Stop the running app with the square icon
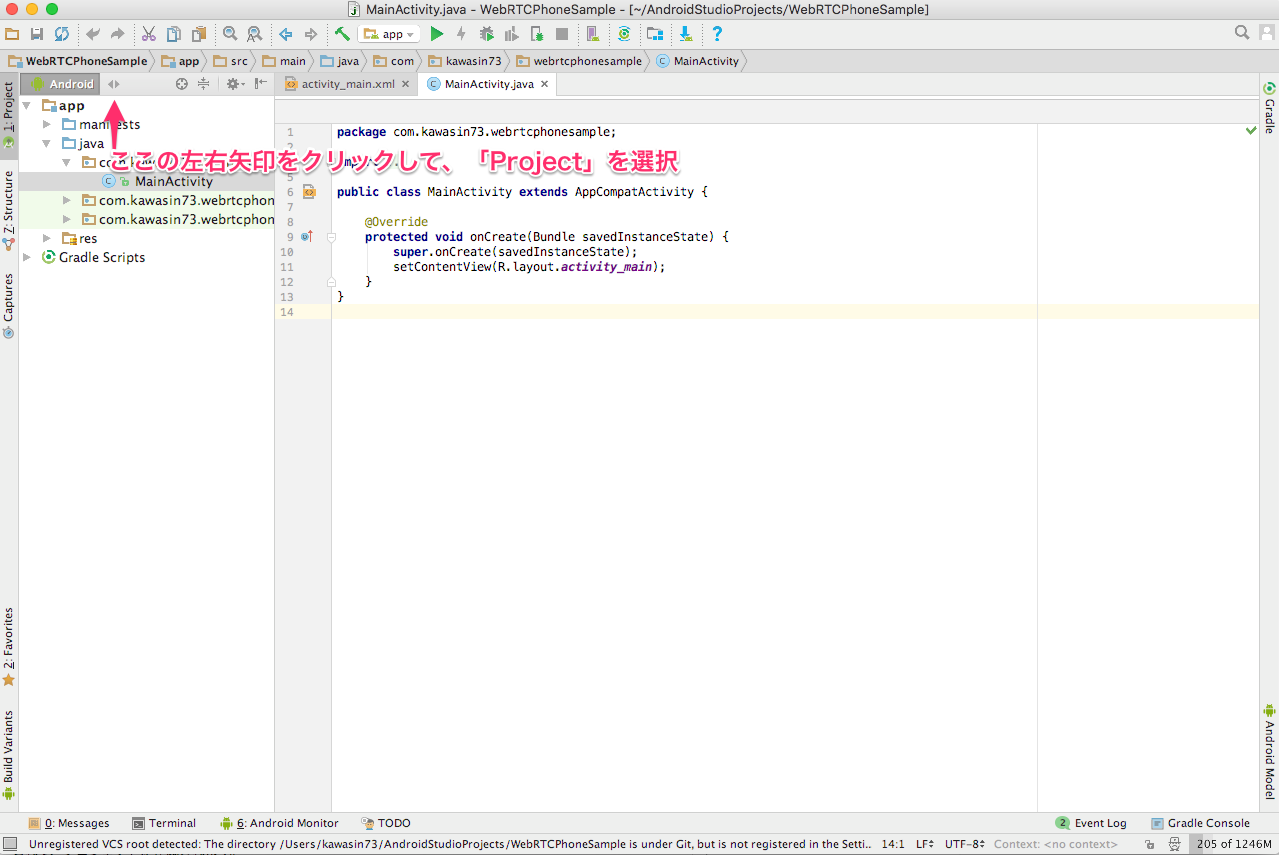 tap(561, 33)
